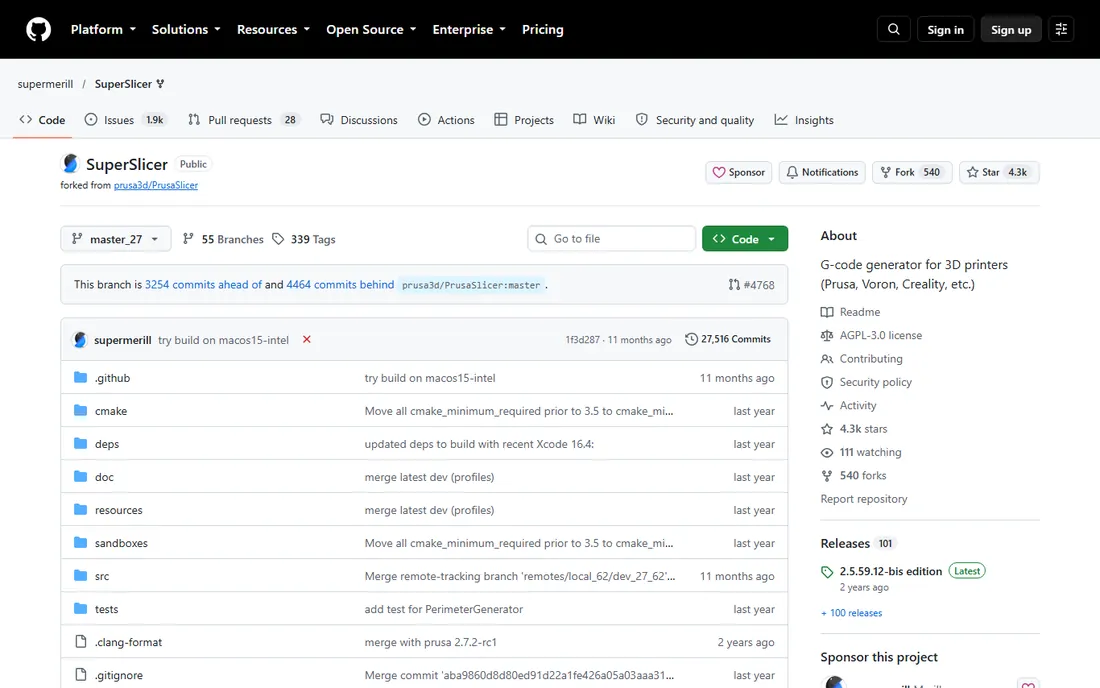Open Report repository link

(x=864, y=499)
